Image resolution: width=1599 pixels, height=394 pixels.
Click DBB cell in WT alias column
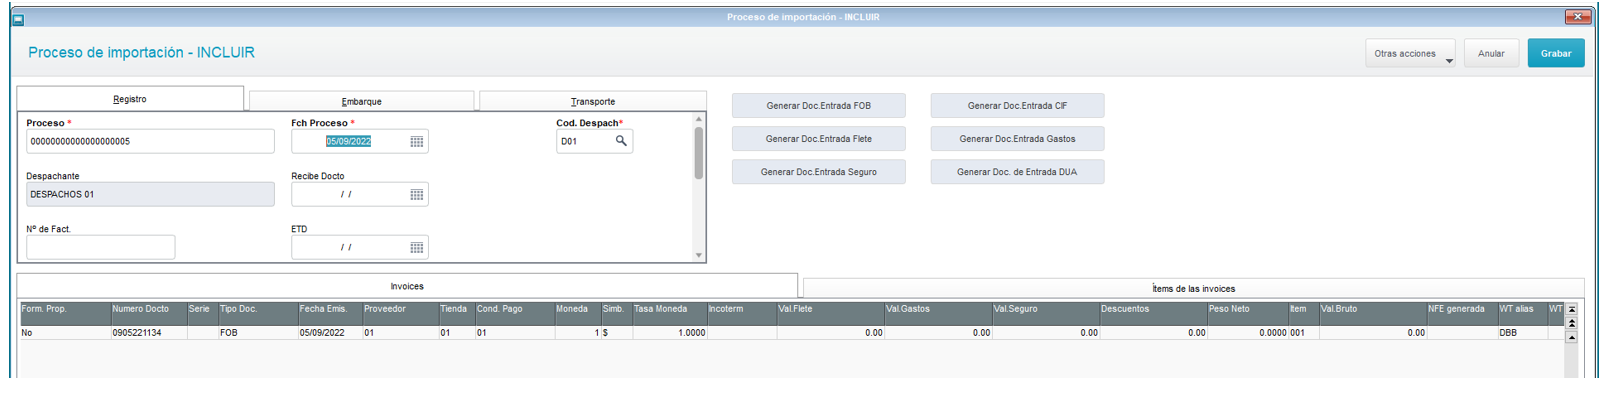click(x=1522, y=333)
